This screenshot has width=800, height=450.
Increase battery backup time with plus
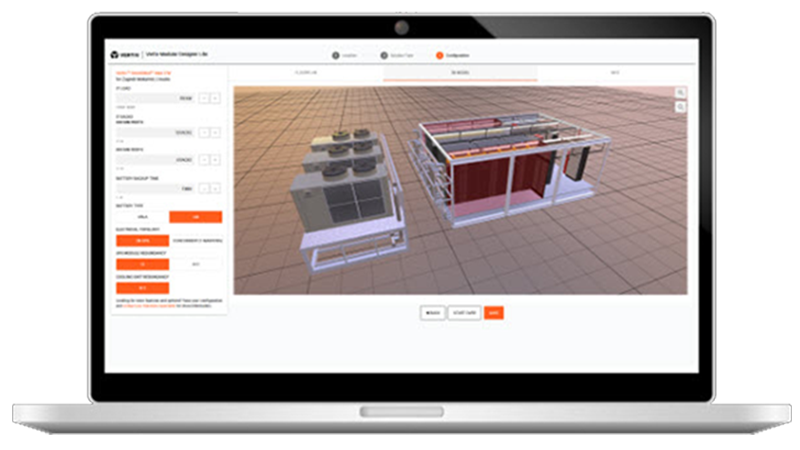tap(216, 187)
